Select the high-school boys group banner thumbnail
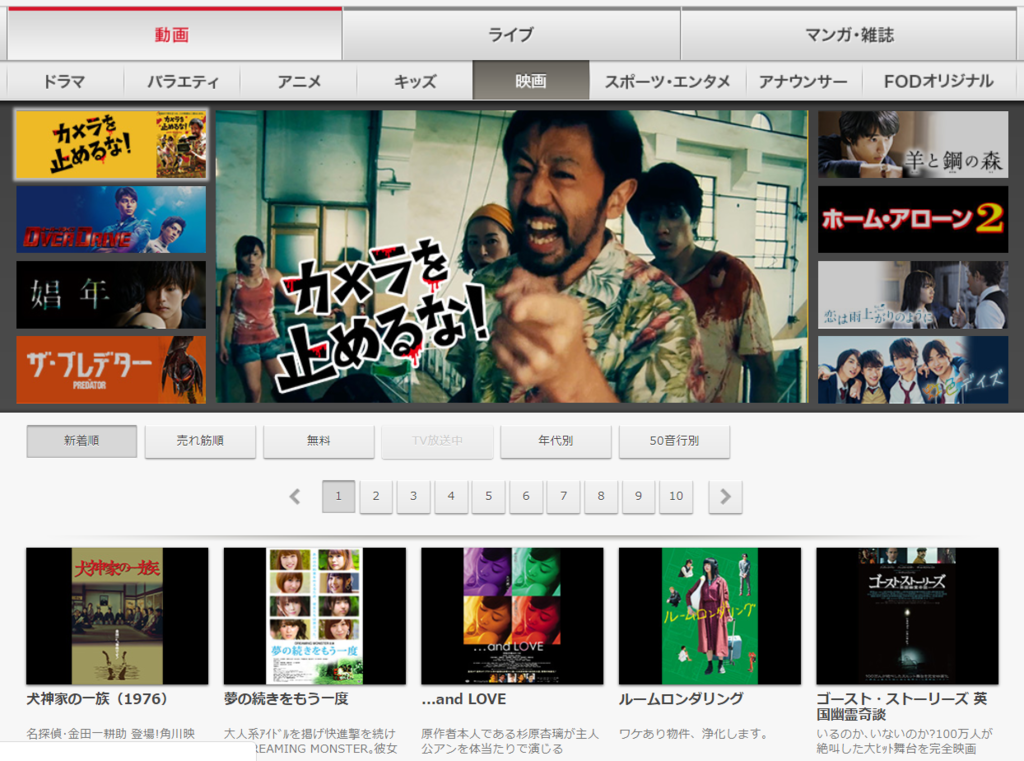 coord(913,370)
